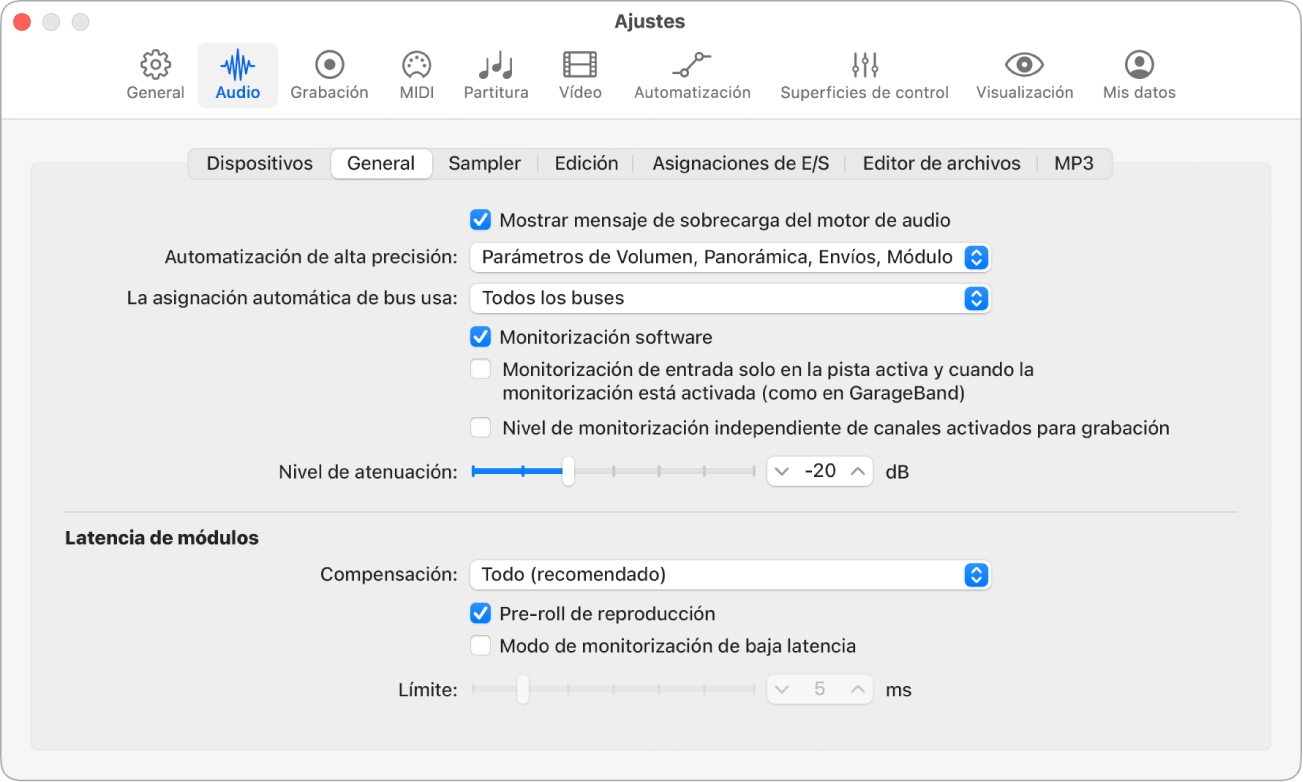The height and width of the screenshot is (782, 1303).
Task: Open Grabación settings
Action: 329,74
